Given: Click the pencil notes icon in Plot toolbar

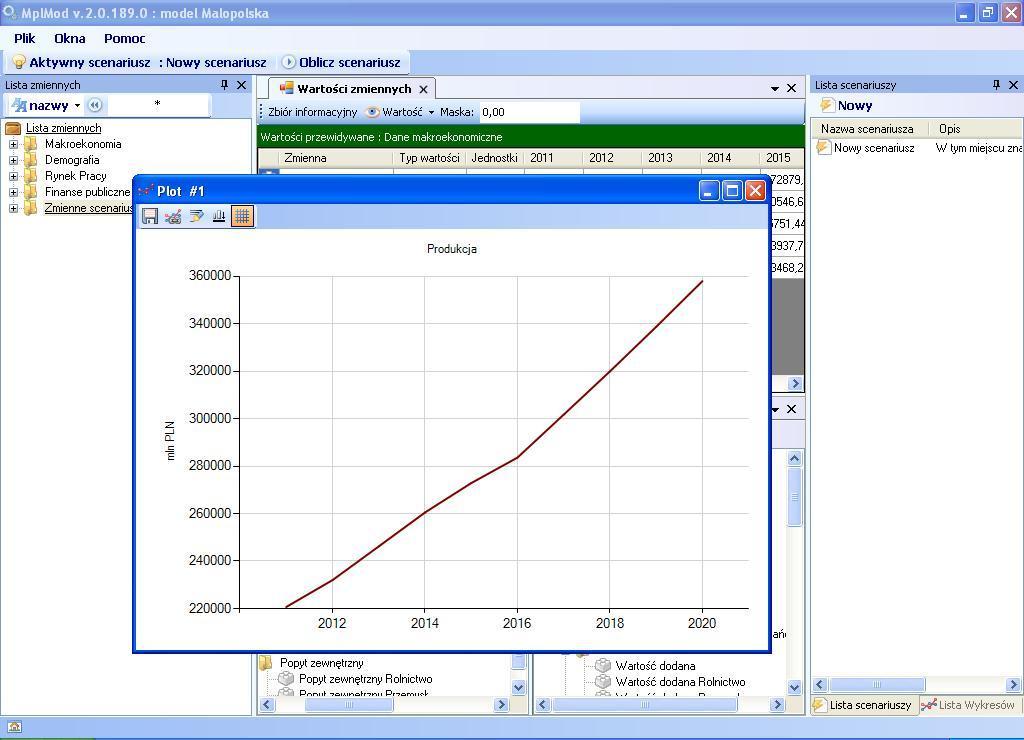Looking at the screenshot, I should click(196, 216).
